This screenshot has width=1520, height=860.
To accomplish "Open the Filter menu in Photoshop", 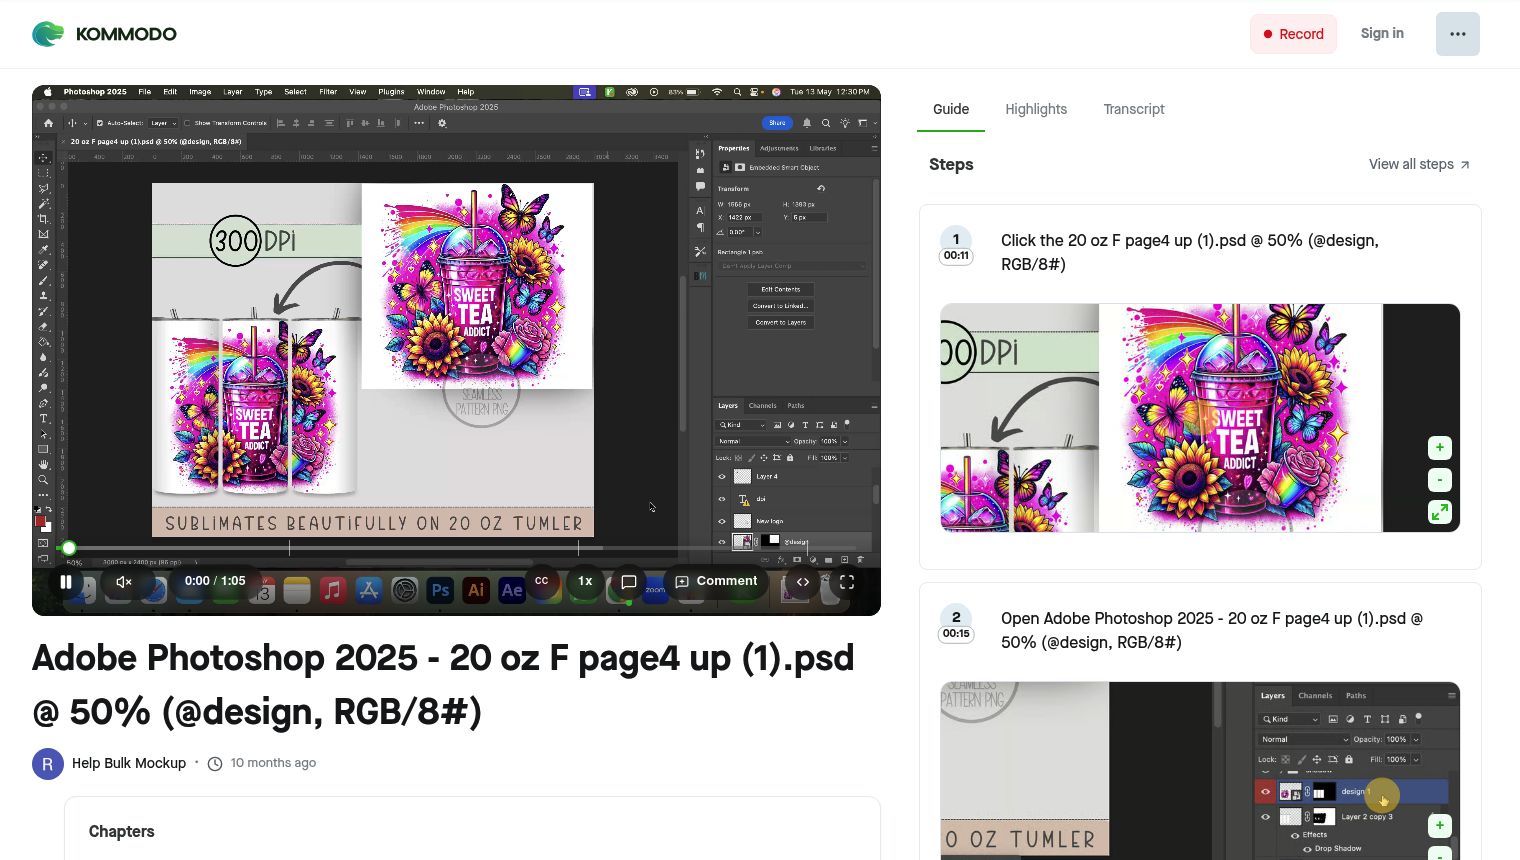I will pyautogui.click(x=328, y=91).
